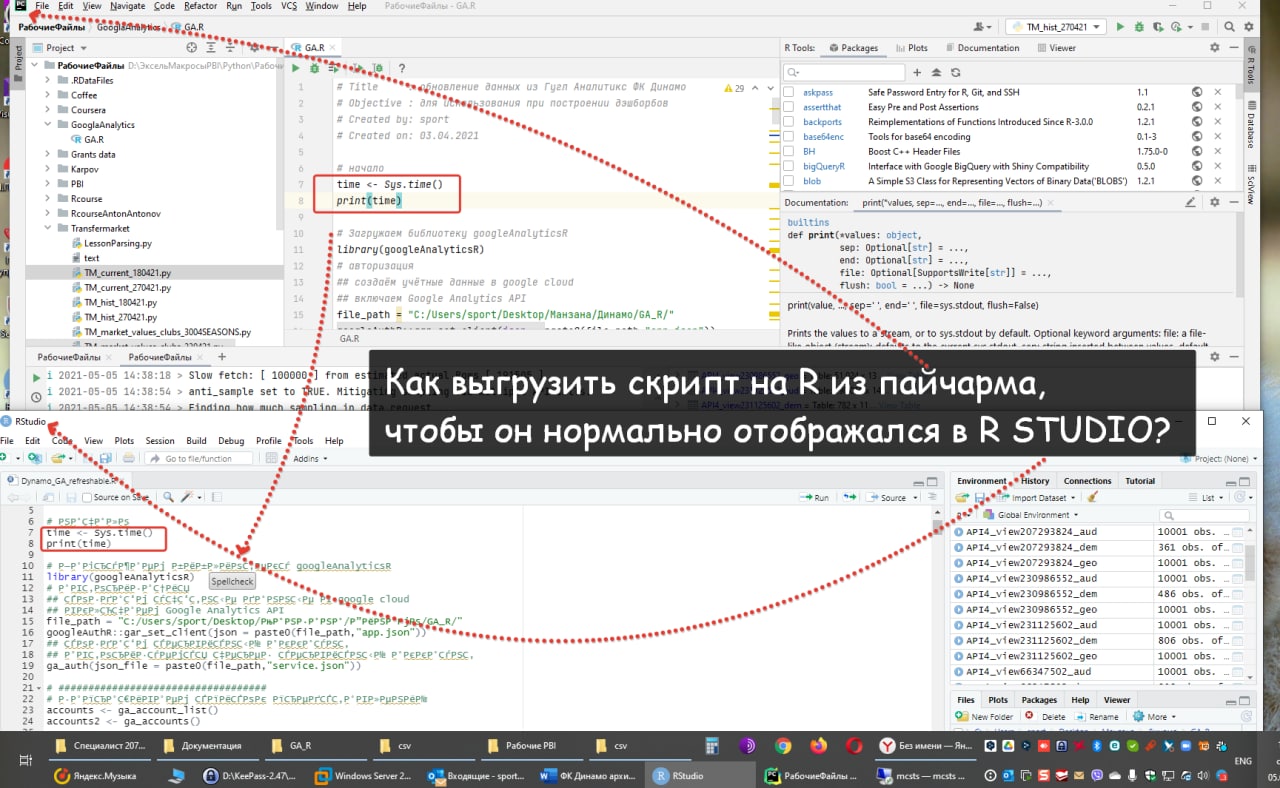1280x788 pixels.
Task: Upgrade all R packages icon
Action: 936,72
